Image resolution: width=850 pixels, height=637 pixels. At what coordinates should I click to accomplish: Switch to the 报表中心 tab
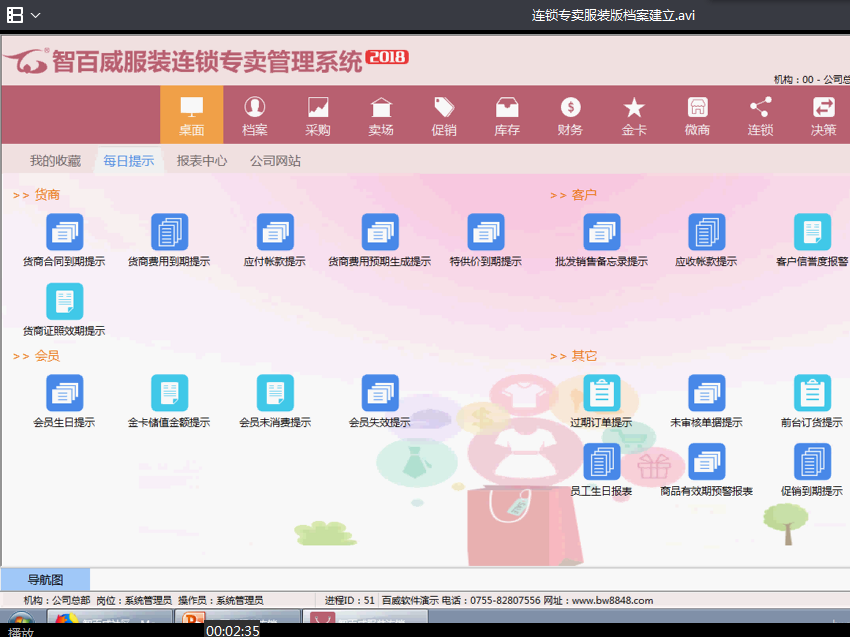[201, 160]
